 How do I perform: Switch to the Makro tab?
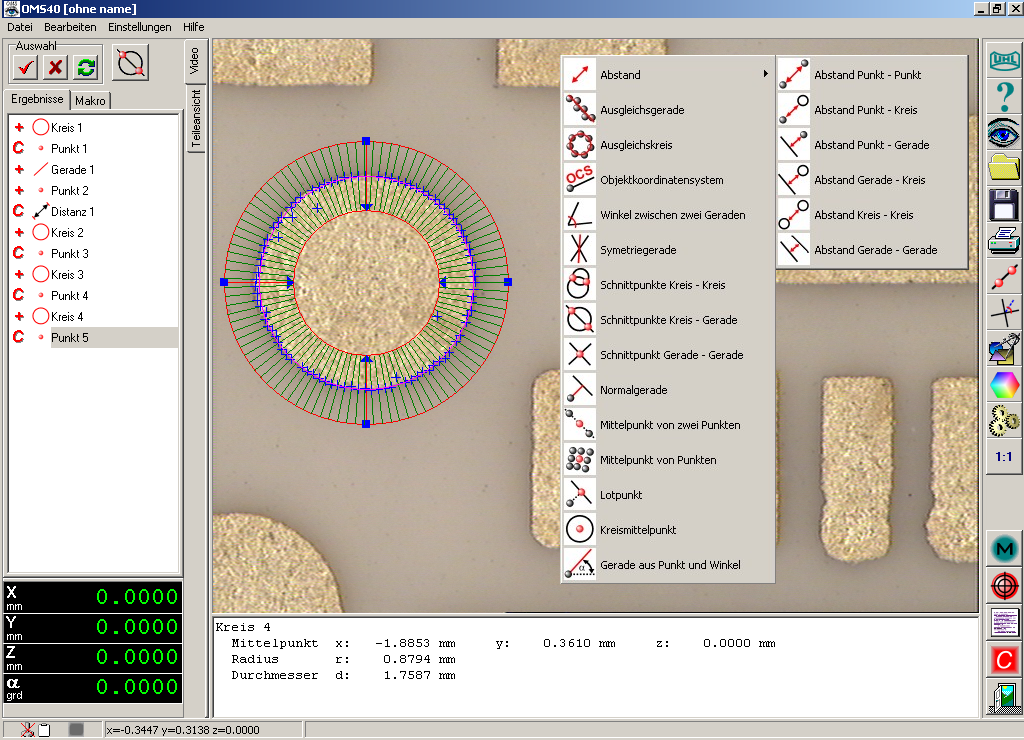click(90, 101)
